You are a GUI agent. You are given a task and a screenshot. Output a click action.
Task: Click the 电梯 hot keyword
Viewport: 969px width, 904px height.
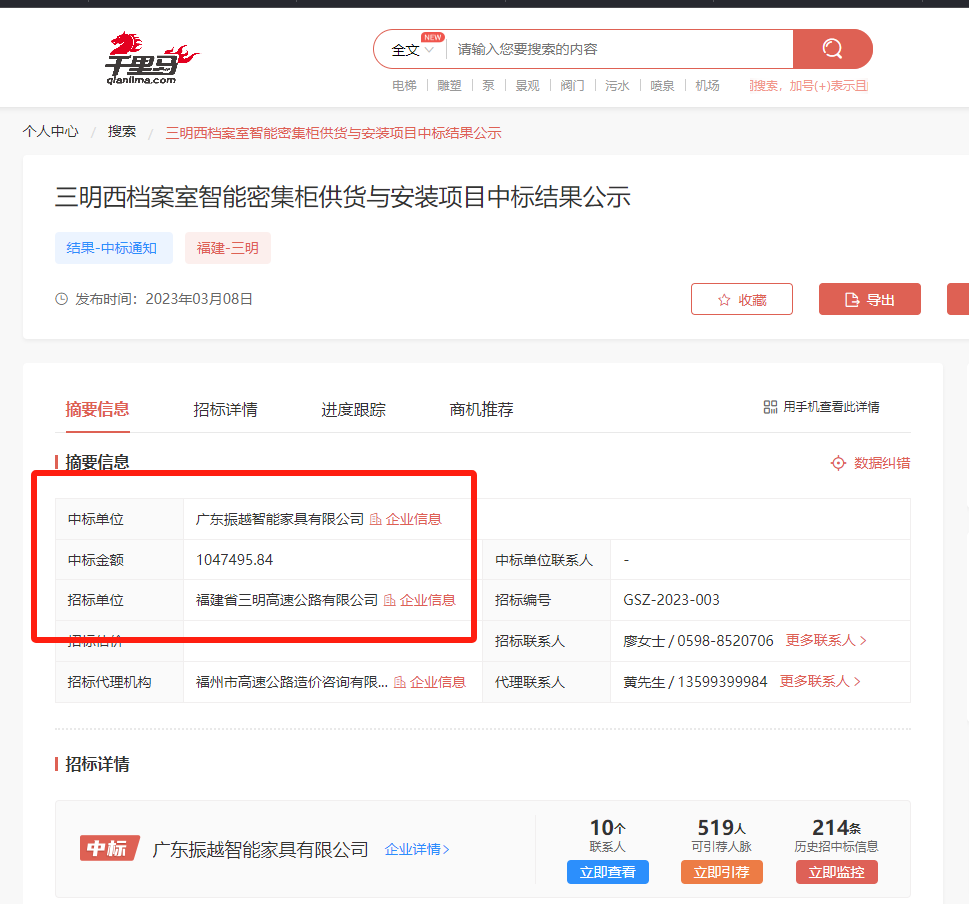[x=404, y=85]
